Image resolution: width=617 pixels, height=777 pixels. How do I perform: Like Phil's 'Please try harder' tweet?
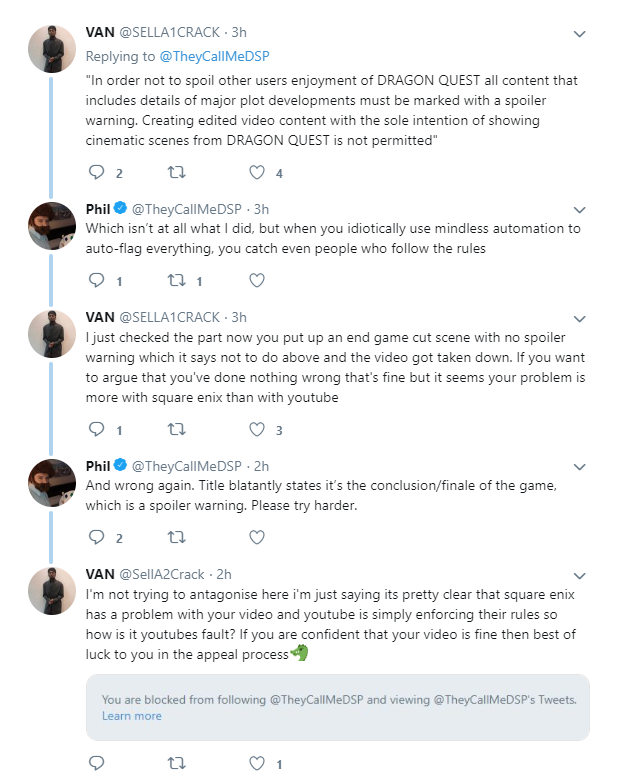pyautogui.click(x=257, y=537)
